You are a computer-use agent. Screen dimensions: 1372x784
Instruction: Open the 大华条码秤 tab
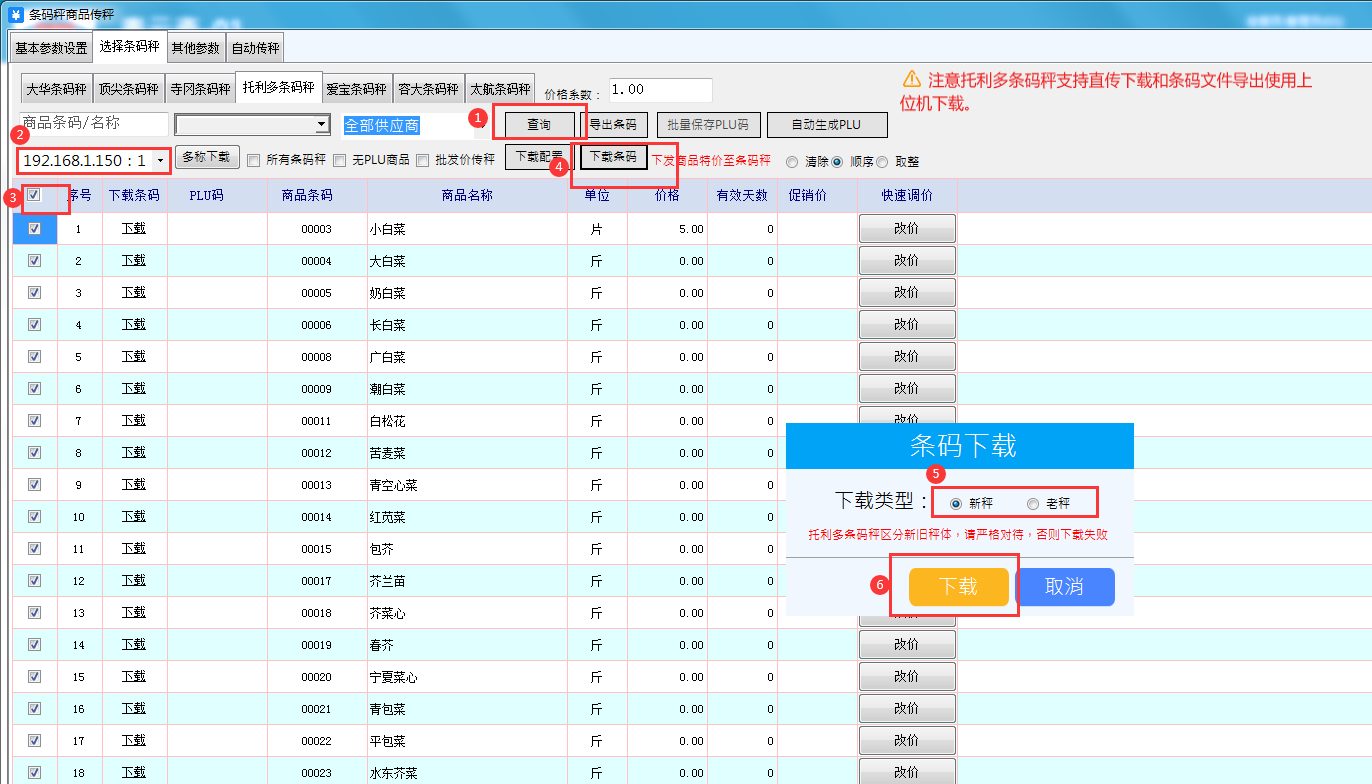pyautogui.click(x=57, y=89)
